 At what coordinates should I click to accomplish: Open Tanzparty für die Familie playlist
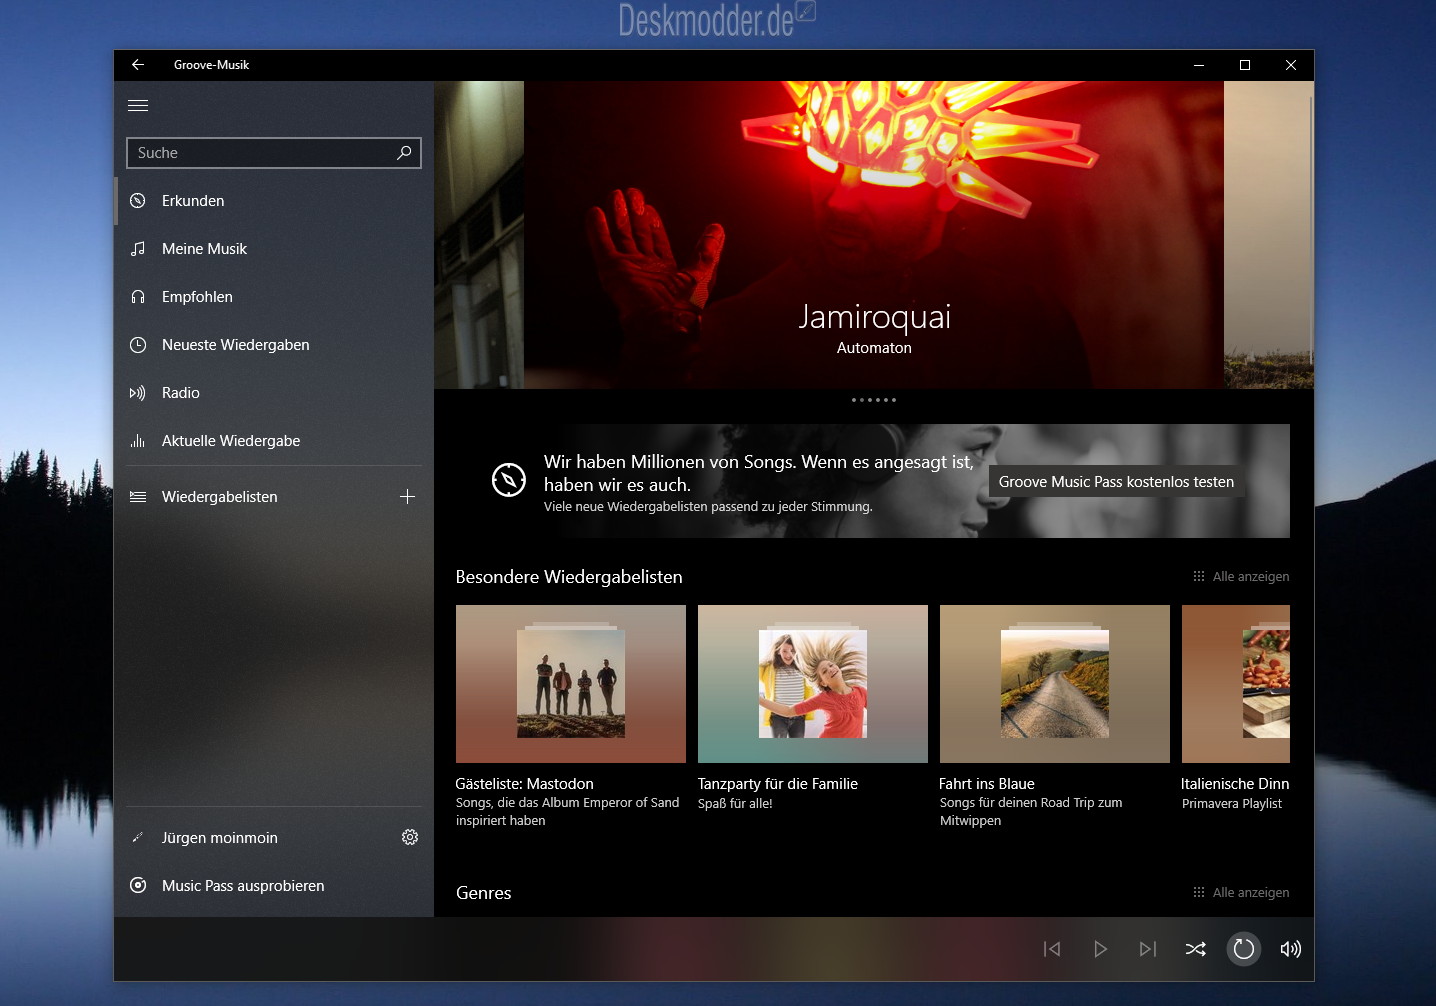(813, 684)
